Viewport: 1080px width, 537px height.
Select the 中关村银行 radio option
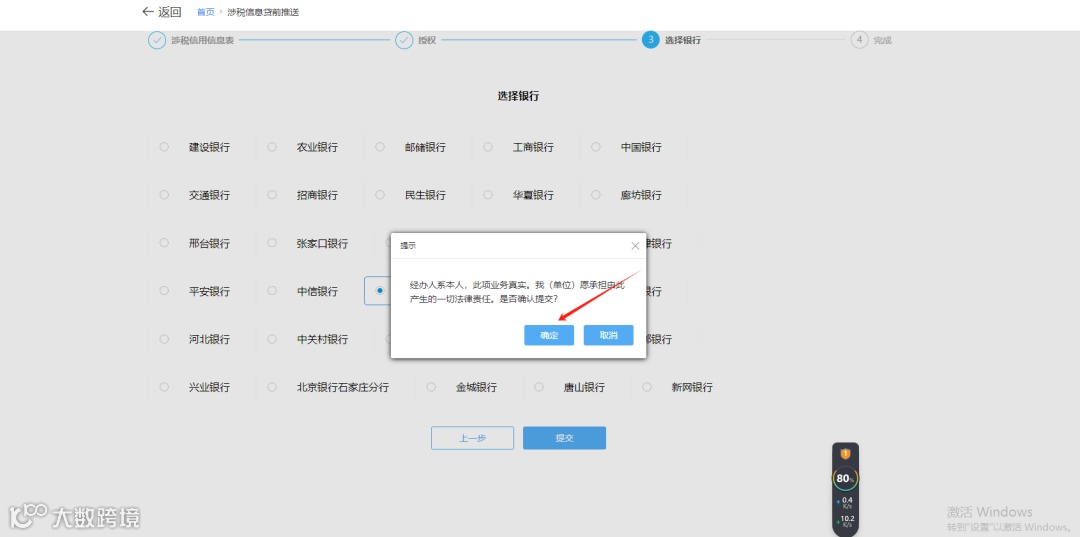coord(272,339)
